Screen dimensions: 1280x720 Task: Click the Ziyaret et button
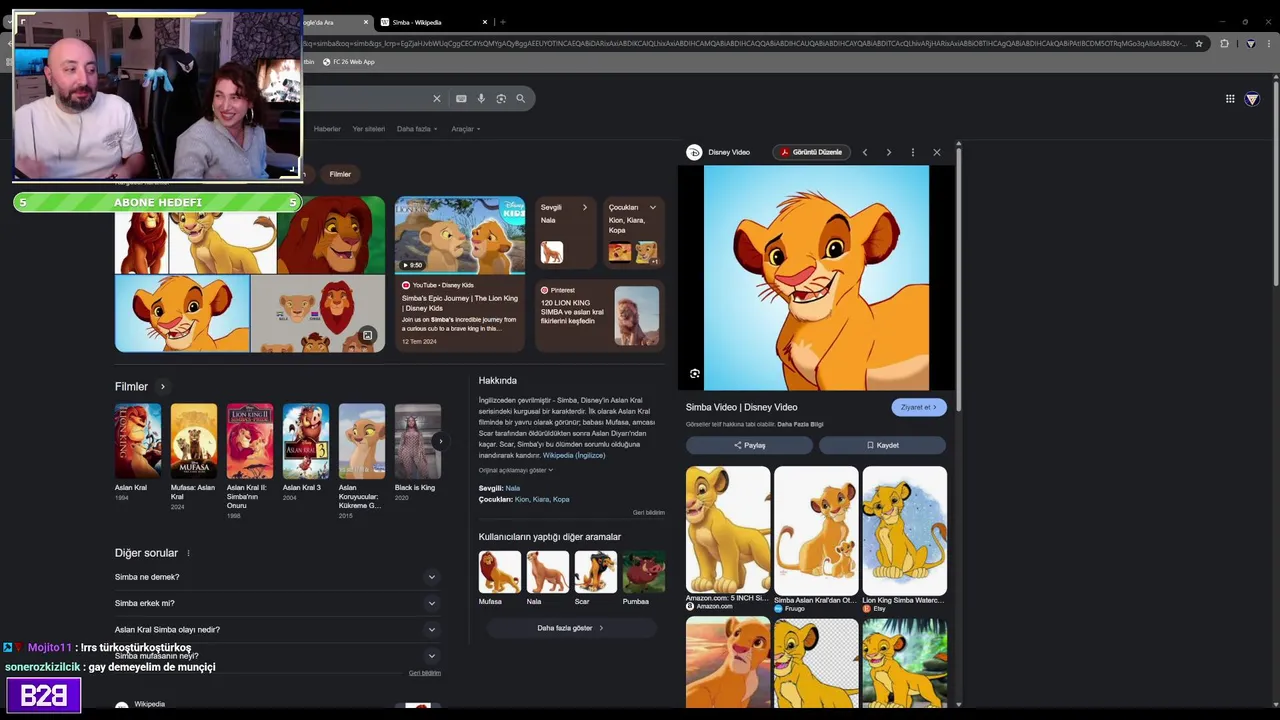[919, 407]
